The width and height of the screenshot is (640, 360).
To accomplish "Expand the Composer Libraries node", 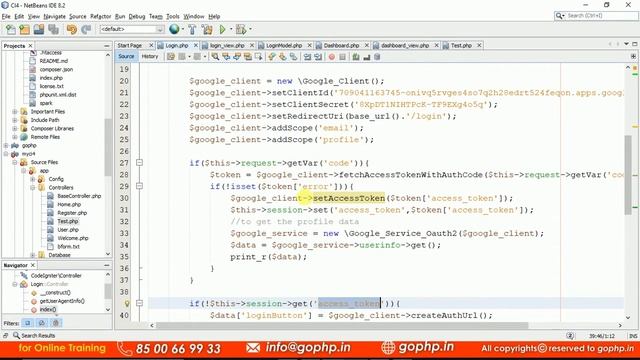I will click(x=15, y=129).
